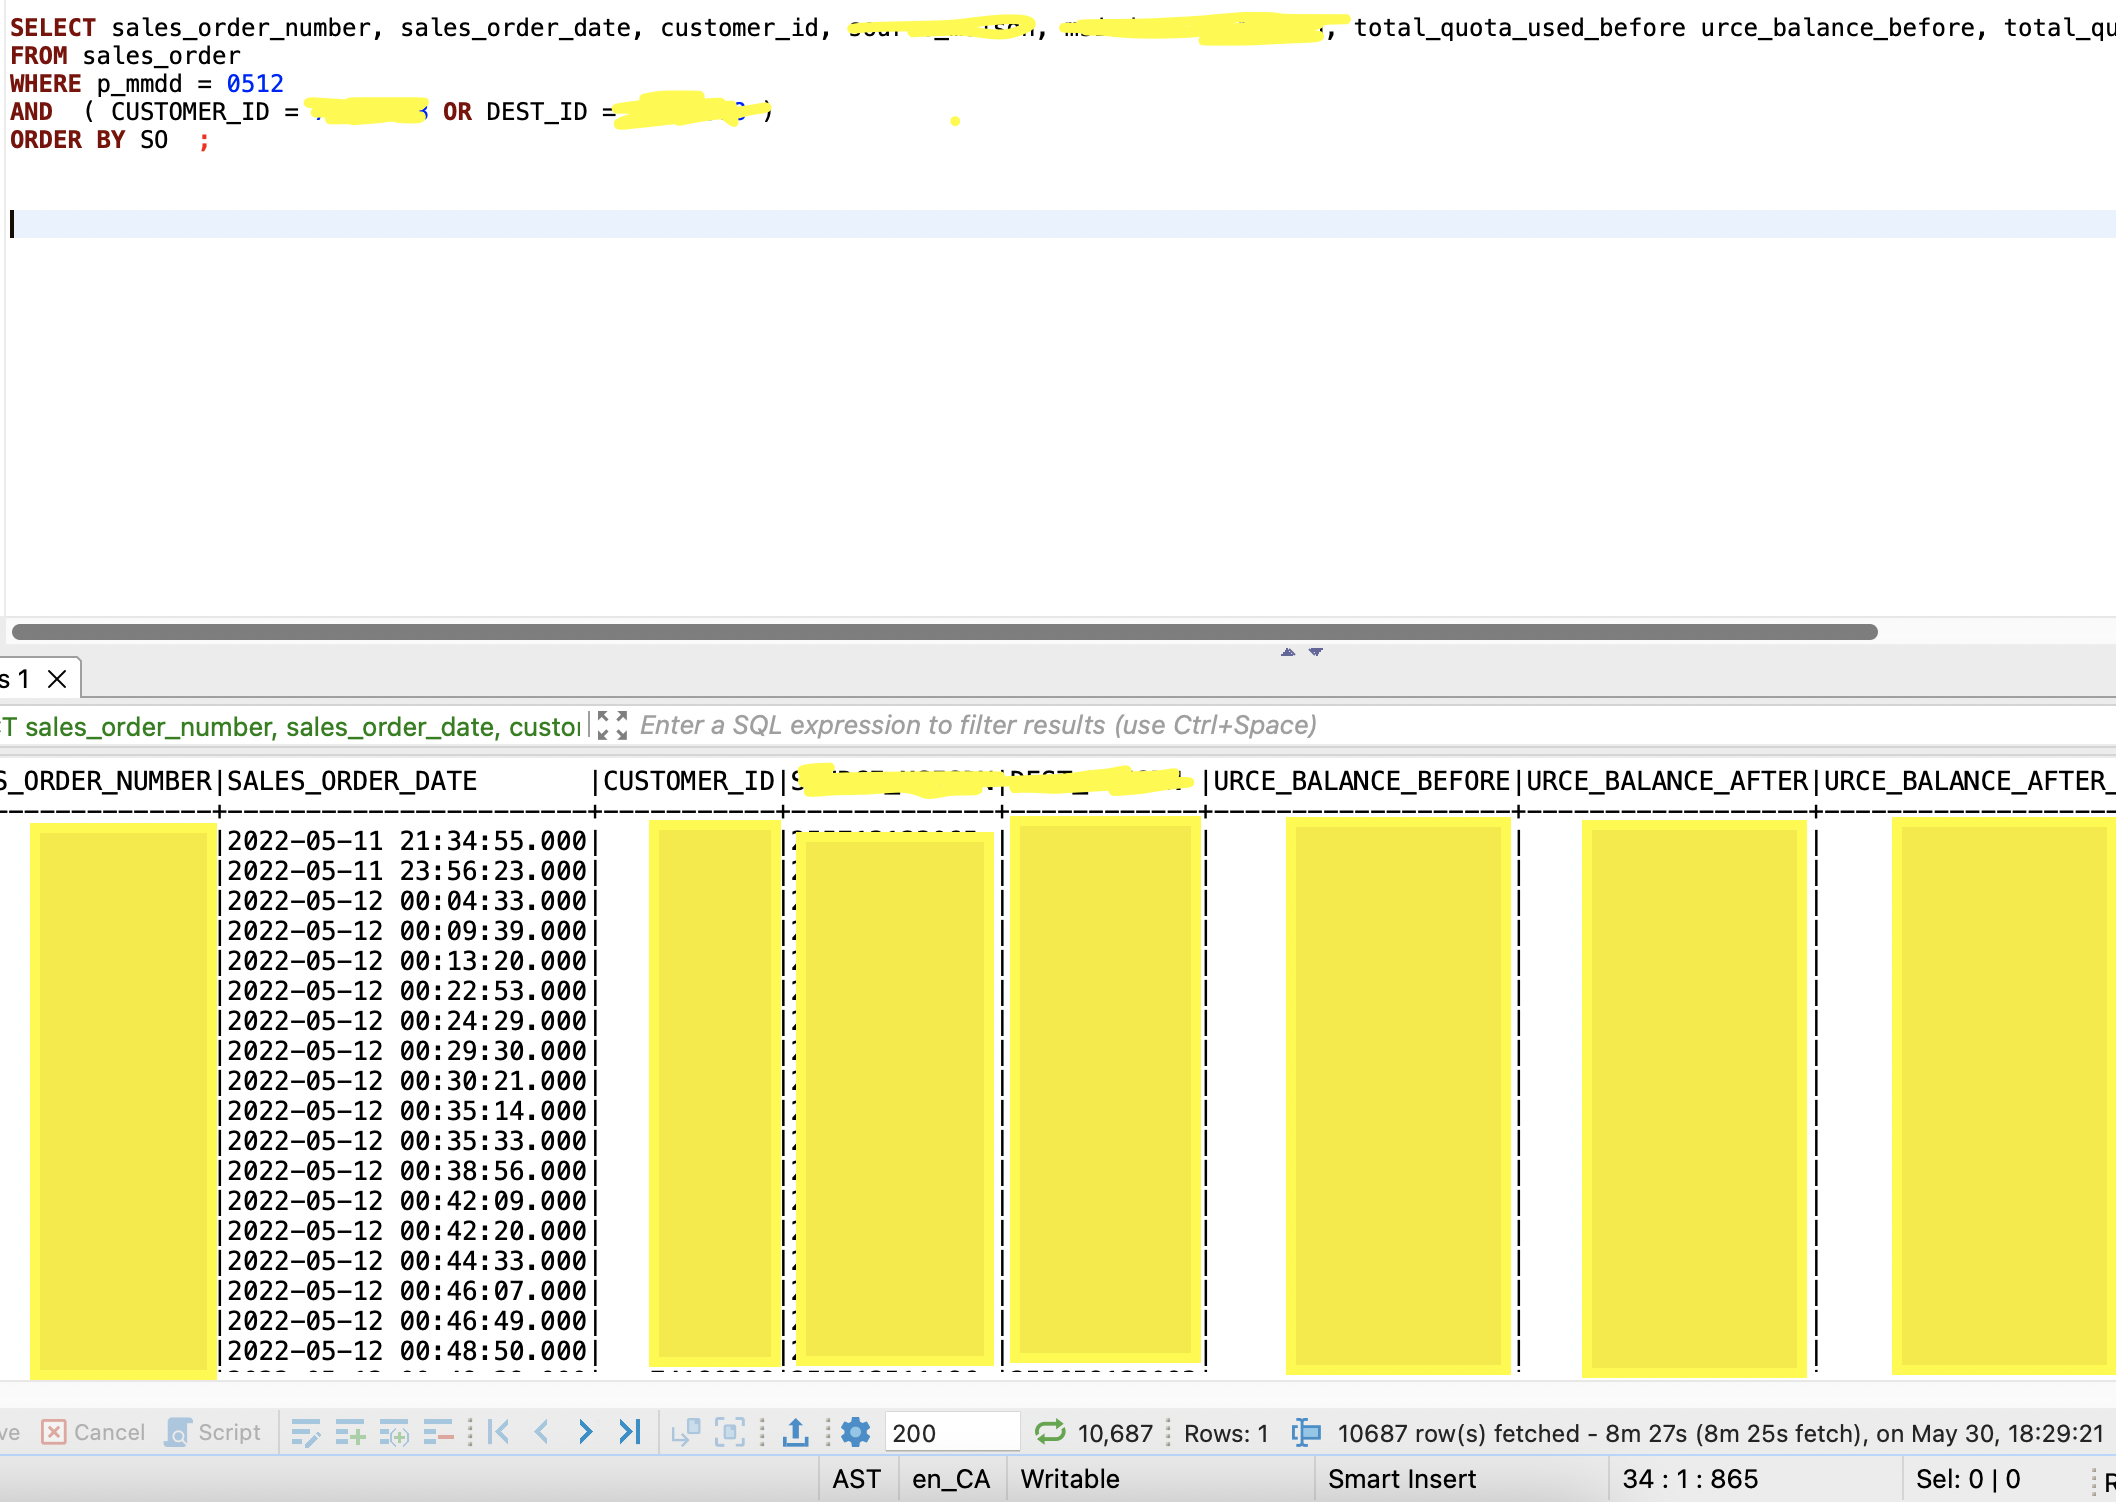The width and height of the screenshot is (2116, 1502).
Task: Expand the filter panel with the arrows icon
Action: [613, 725]
